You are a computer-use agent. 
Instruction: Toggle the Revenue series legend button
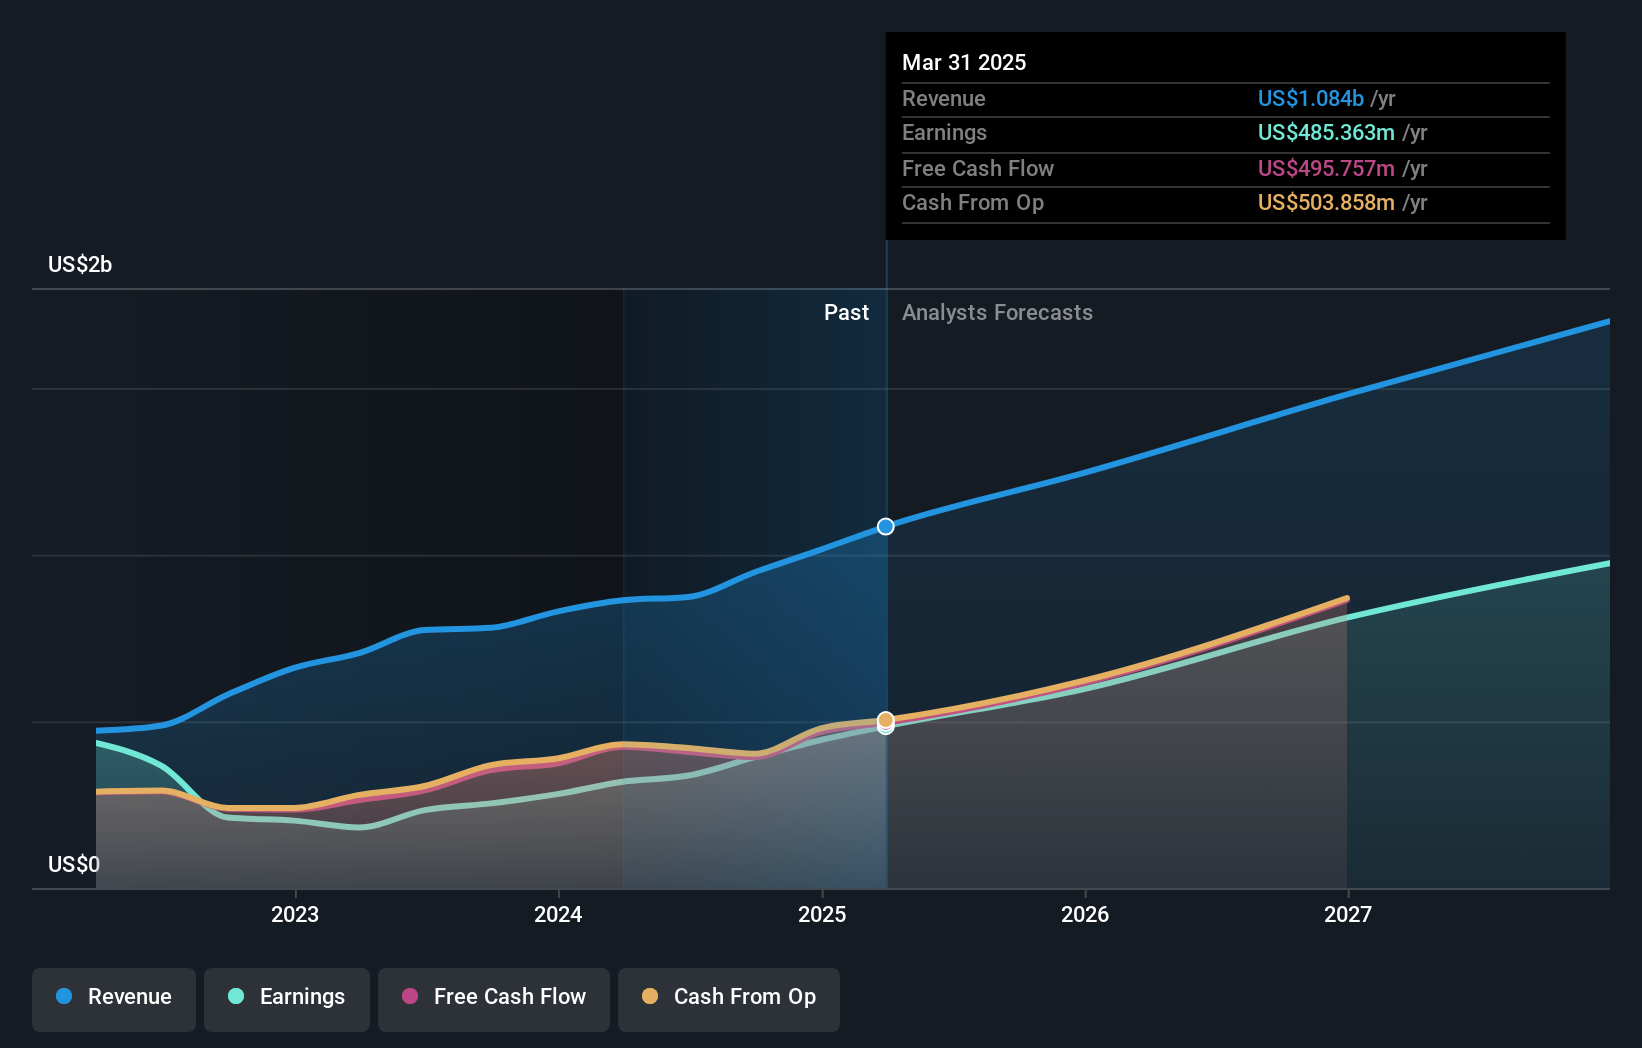click(114, 999)
